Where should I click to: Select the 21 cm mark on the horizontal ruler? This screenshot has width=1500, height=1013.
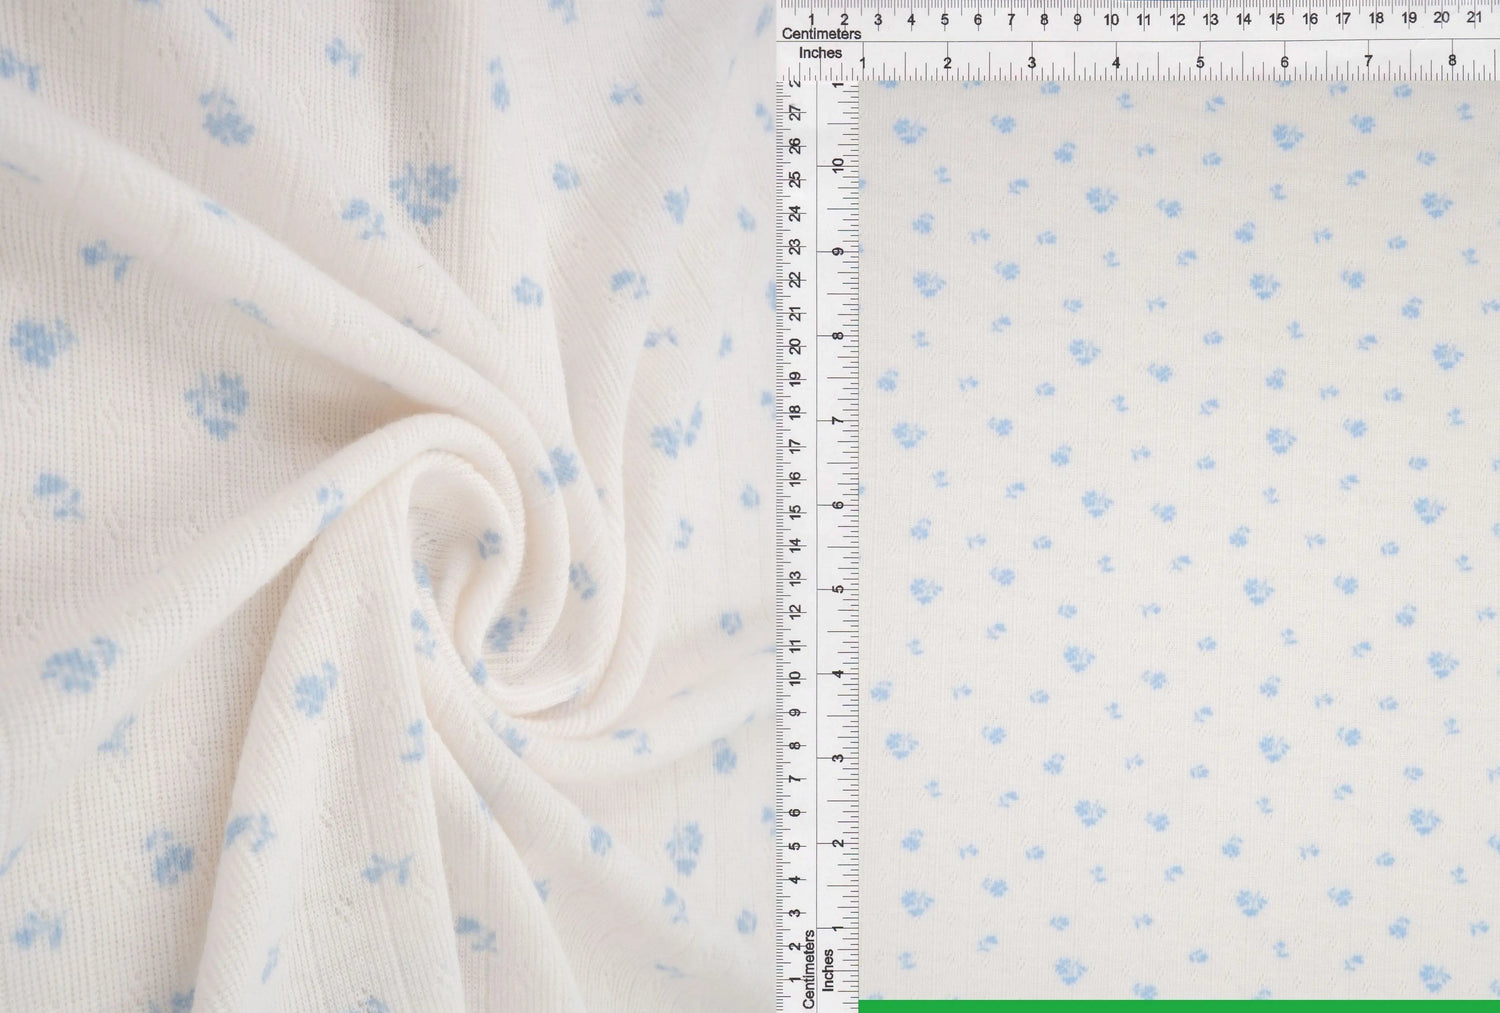pyautogui.click(x=1474, y=18)
